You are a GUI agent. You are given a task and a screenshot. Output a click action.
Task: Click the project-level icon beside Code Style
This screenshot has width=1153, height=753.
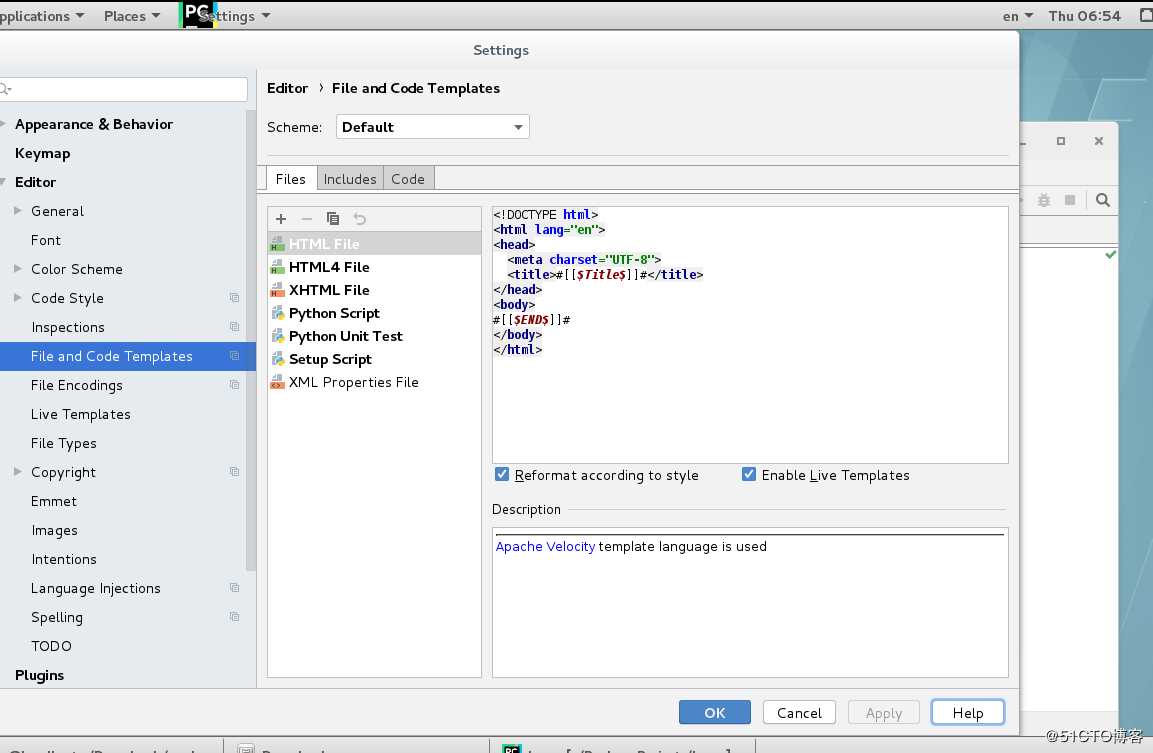click(235, 298)
